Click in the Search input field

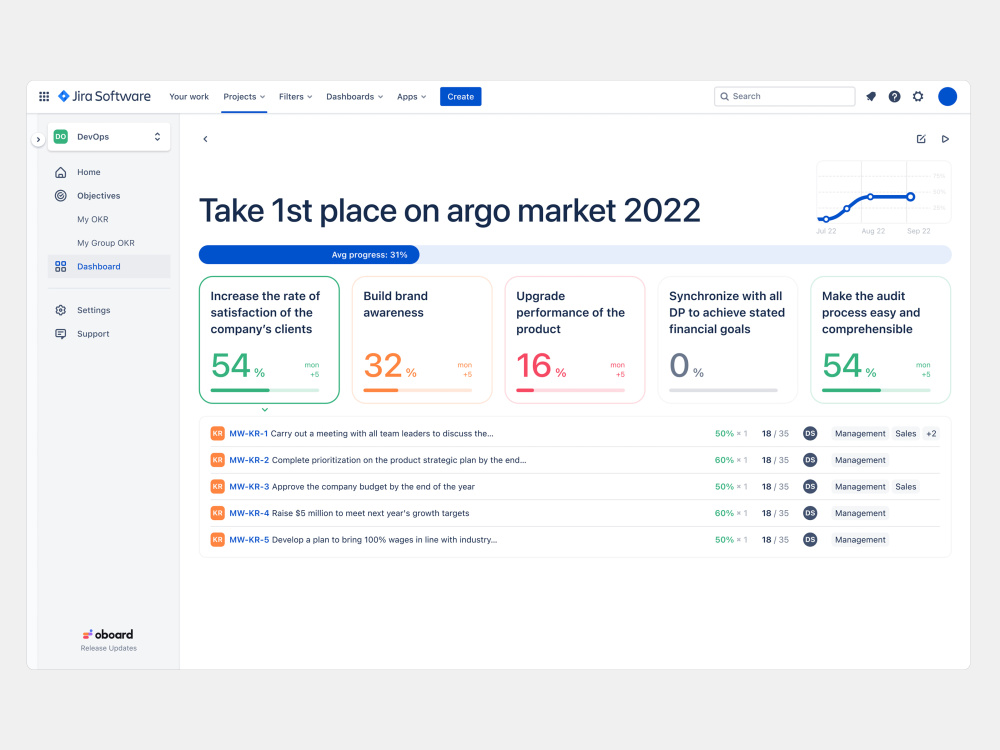(784, 96)
